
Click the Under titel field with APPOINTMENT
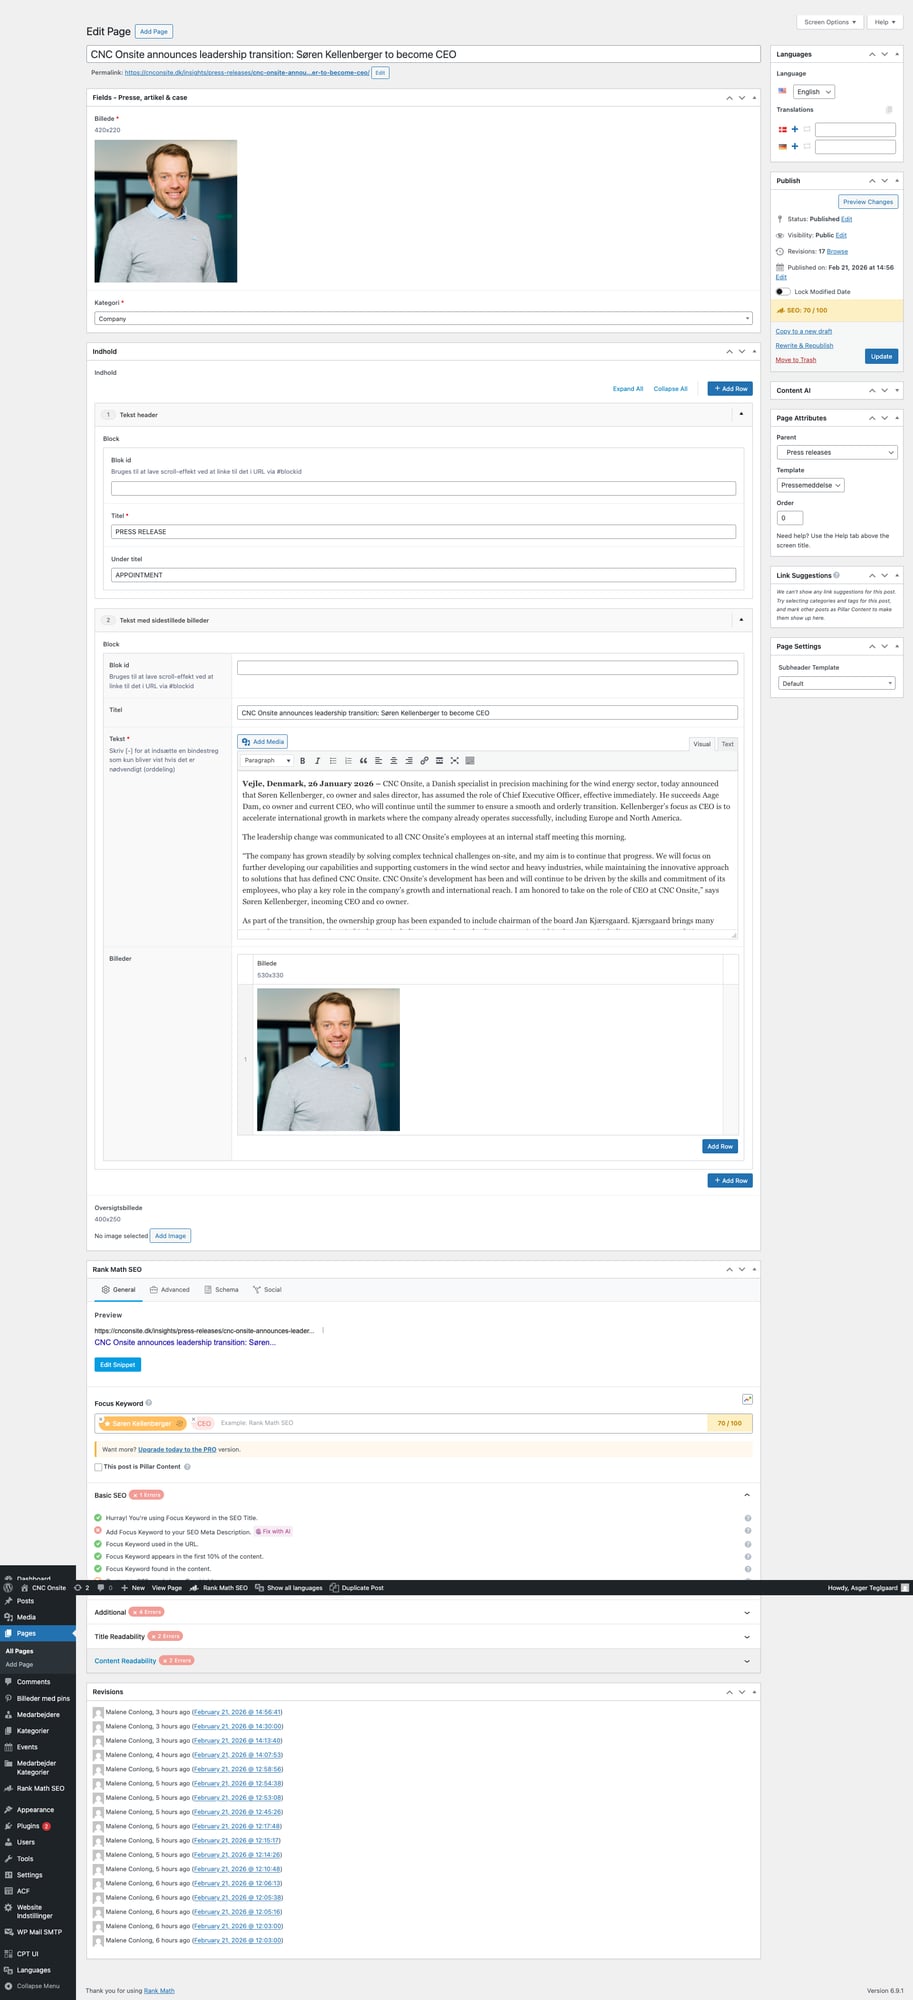[x=423, y=575]
